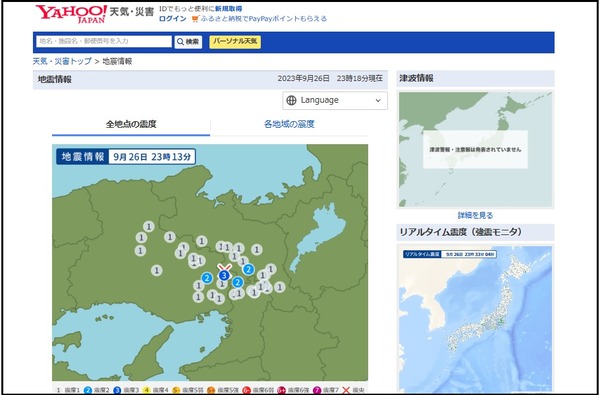Open the パーソナル天気 yellow button
This screenshot has width=600, height=395.
click(235, 42)
